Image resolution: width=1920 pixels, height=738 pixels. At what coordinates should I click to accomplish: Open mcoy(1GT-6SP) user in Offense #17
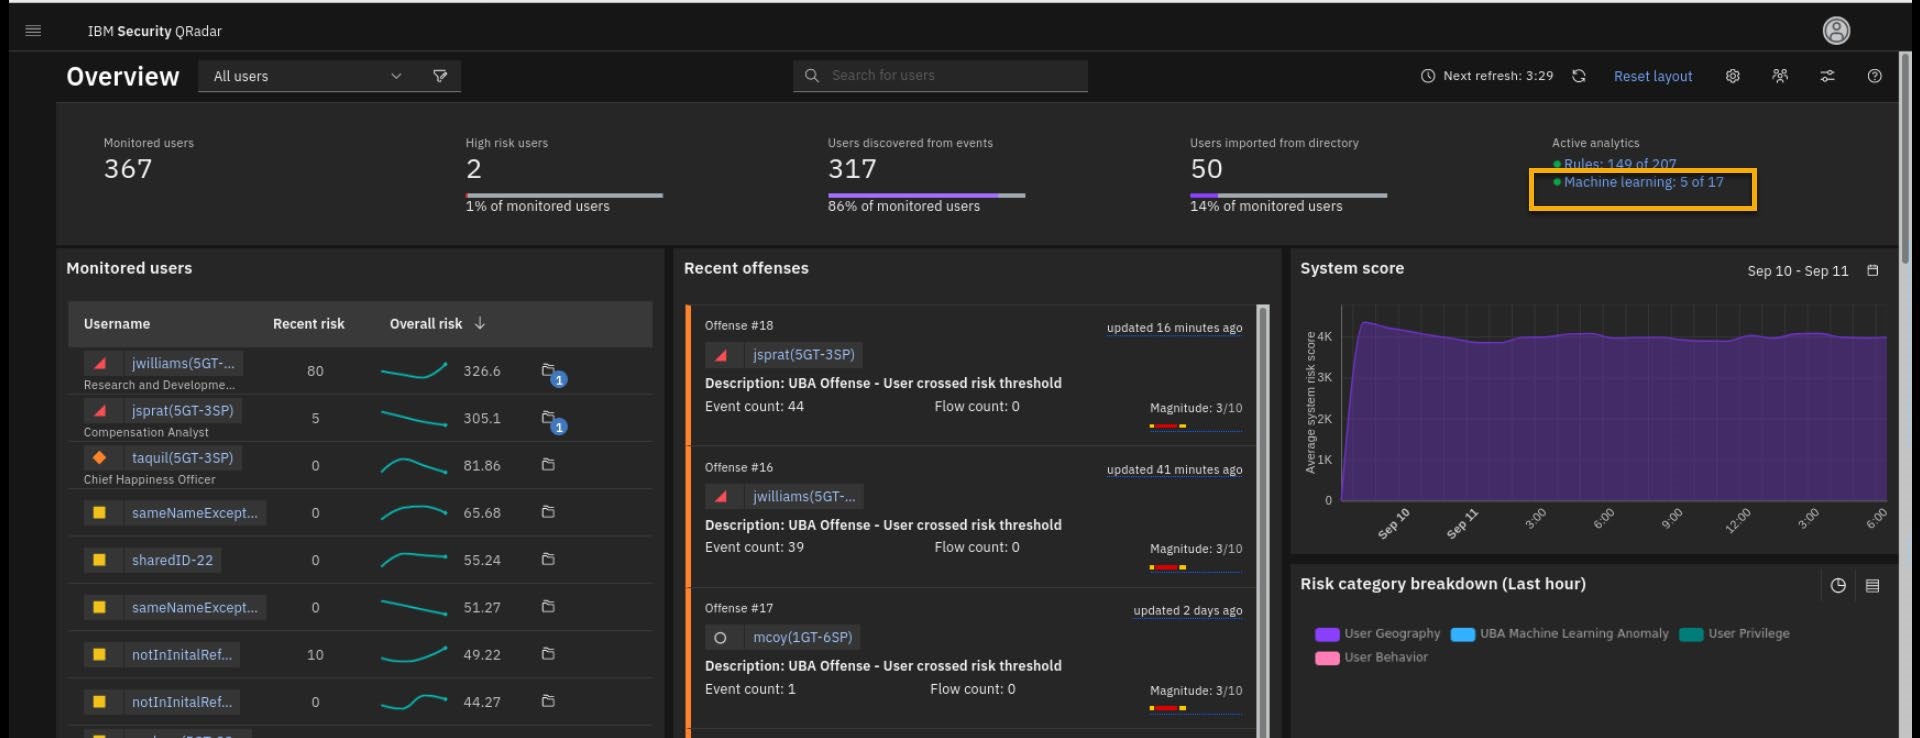pyautogui.click(x=803, y=638)
